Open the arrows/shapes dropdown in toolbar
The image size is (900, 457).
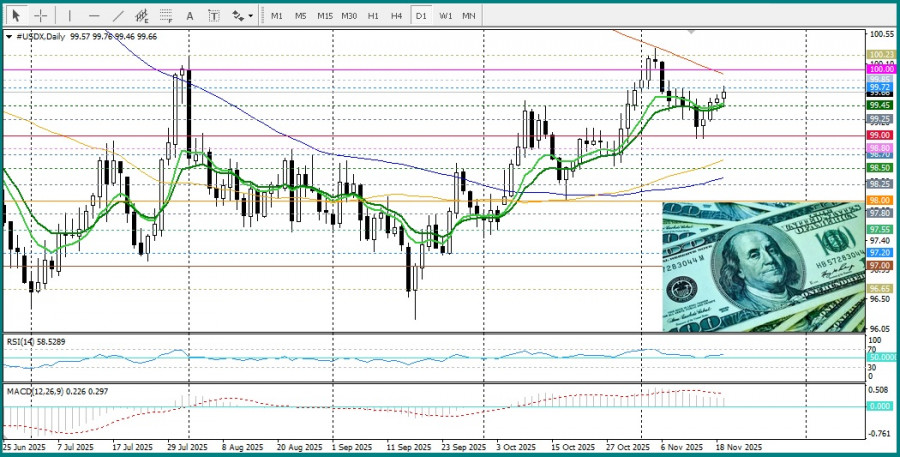(241, 16)
